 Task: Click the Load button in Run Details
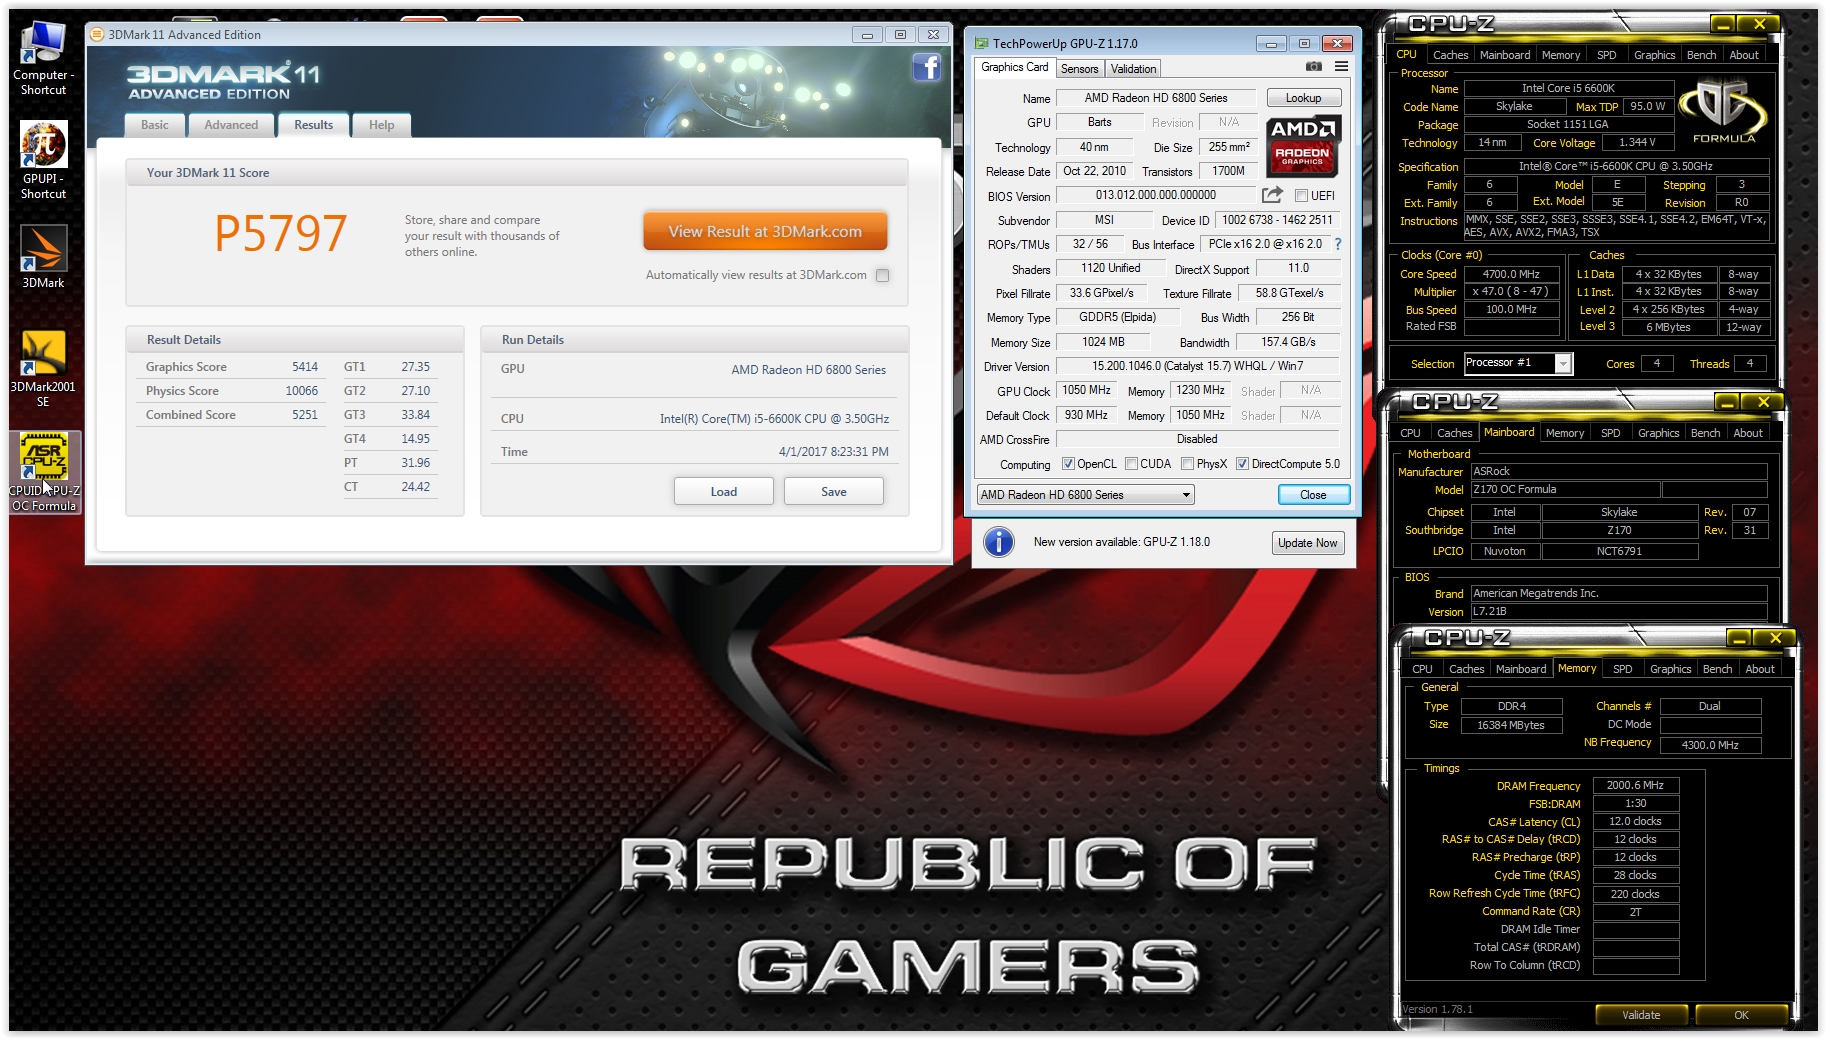coord(724,492)
